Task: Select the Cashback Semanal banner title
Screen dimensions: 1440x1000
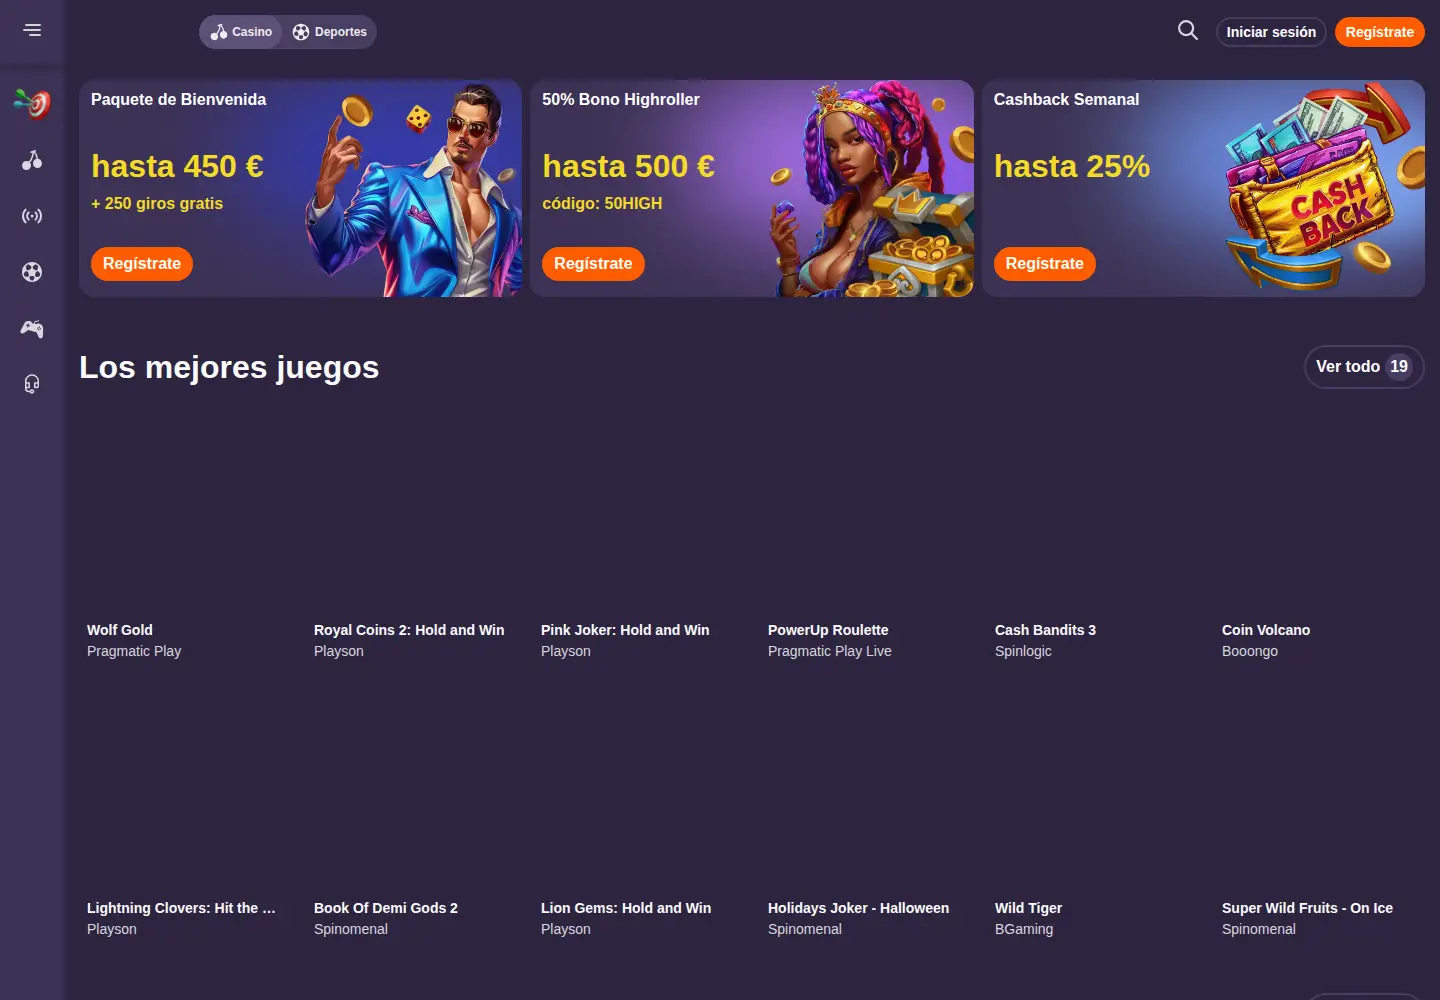Action: click(1066, 100)
